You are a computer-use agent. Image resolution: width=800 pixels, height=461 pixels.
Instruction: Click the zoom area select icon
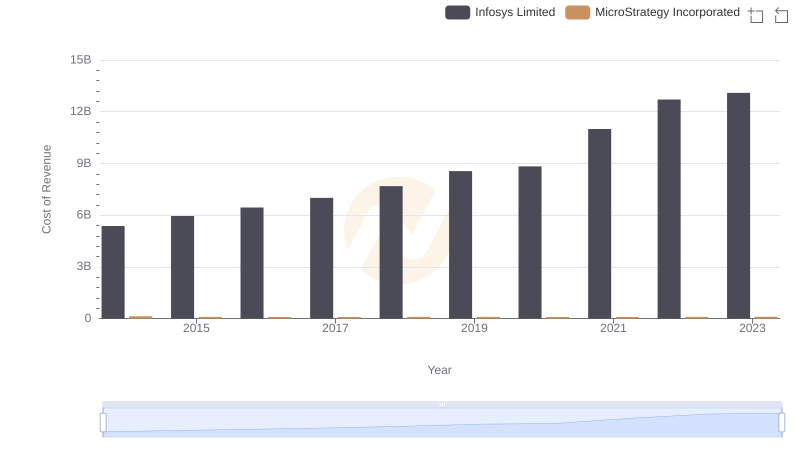(756, 15)
